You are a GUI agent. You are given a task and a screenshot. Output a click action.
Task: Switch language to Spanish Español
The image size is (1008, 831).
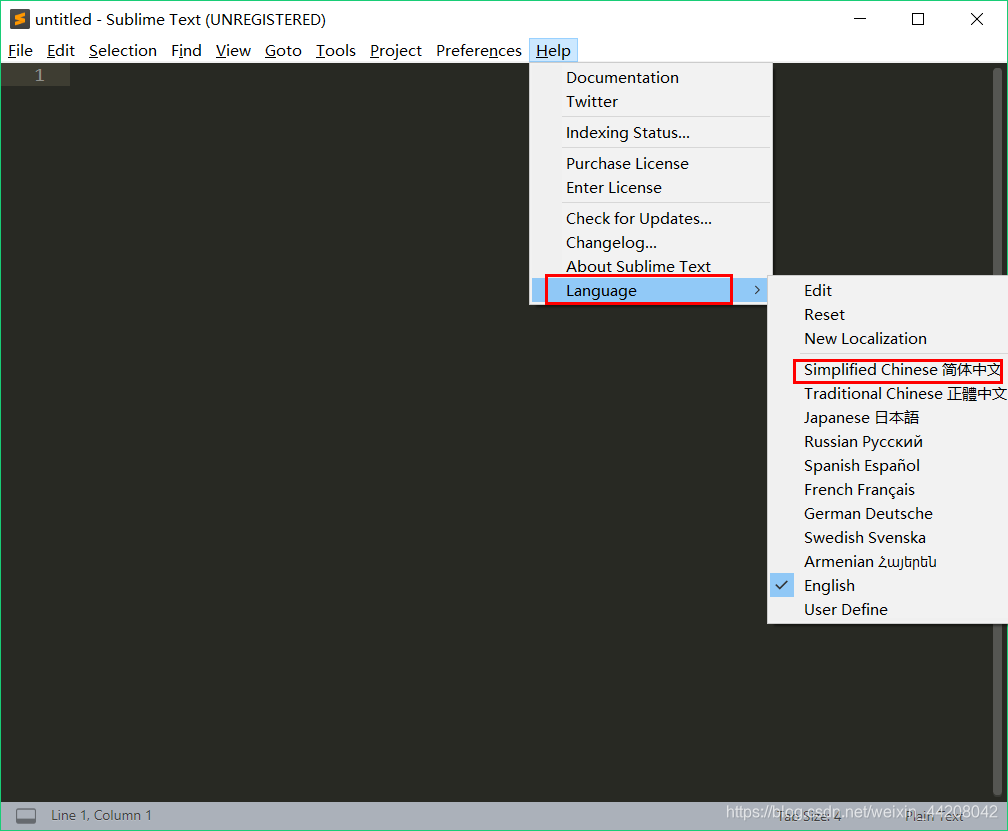coord(888,465)
